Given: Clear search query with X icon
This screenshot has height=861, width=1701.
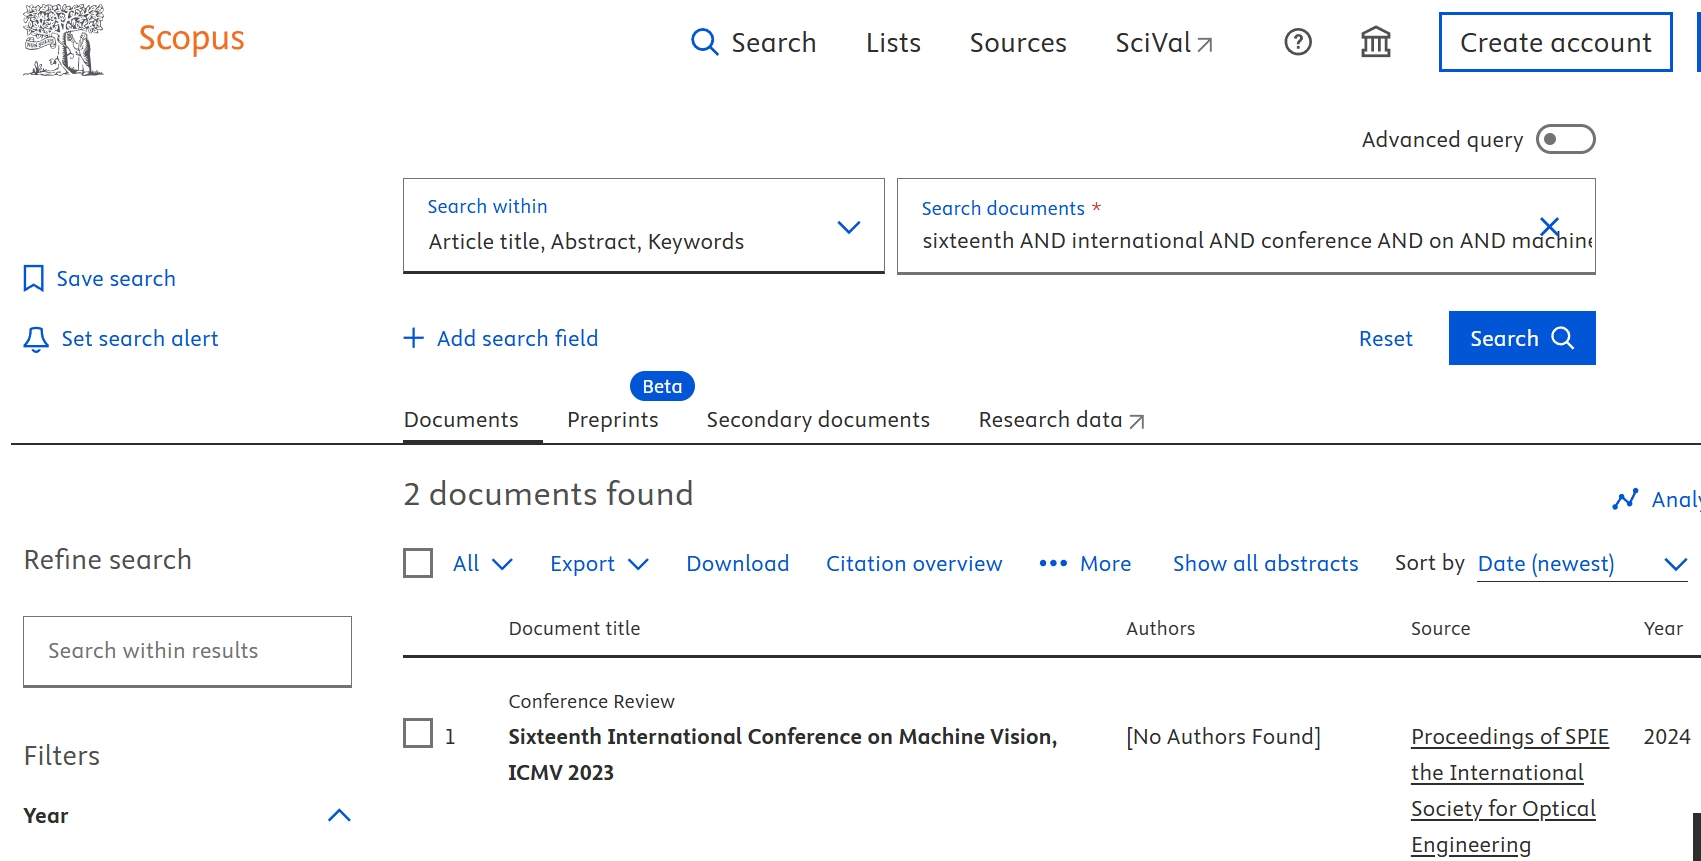Looking at the screenshot, I should click(x=1549, y=227).
